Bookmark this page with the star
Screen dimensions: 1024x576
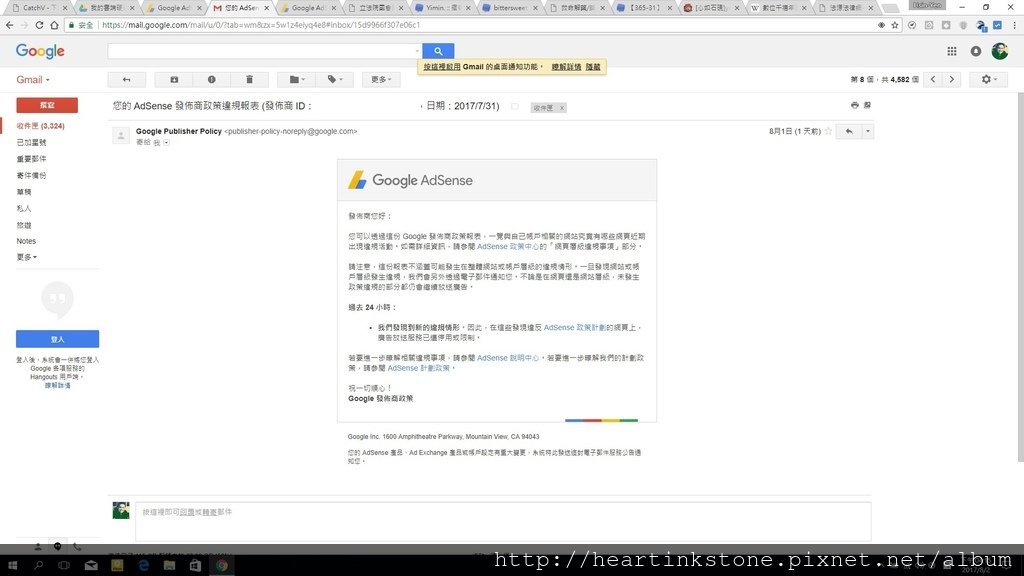pyautogui.click(x=895, y=25)
